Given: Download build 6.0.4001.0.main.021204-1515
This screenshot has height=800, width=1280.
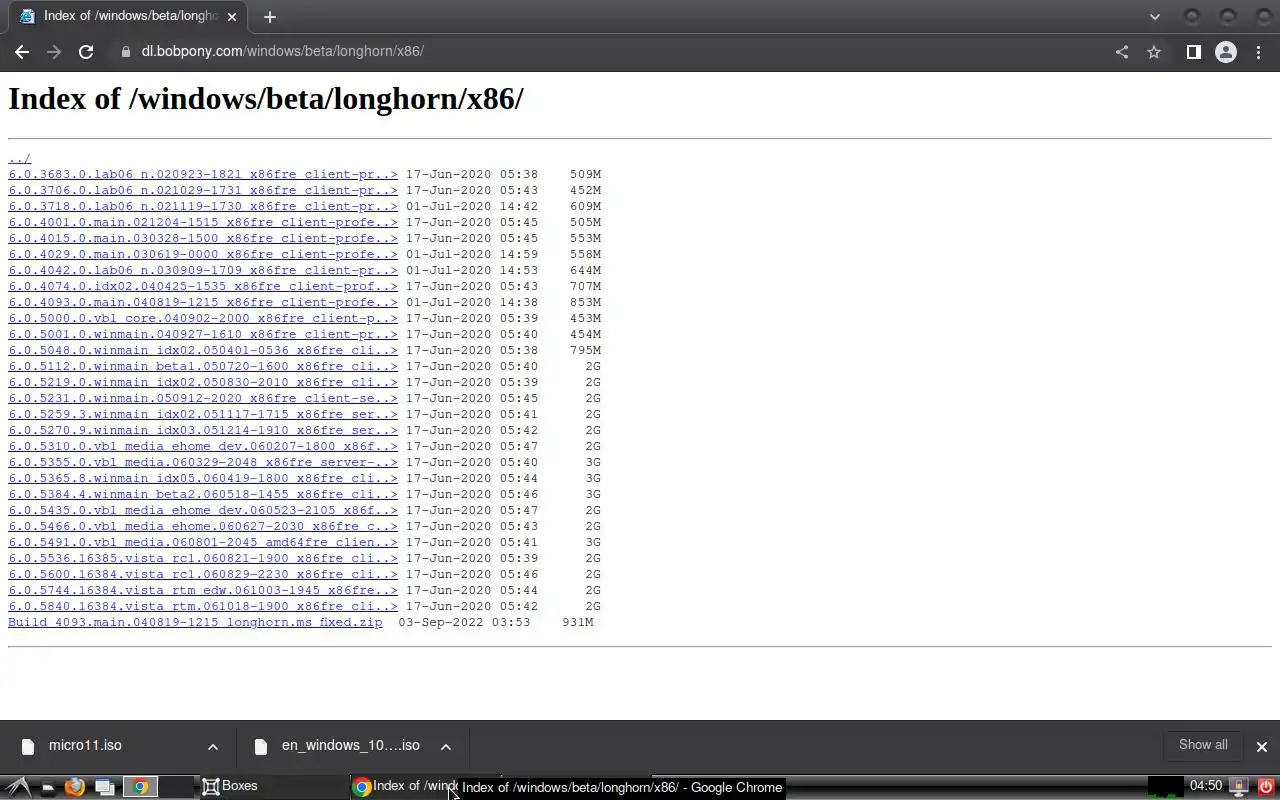Looking at the screenshot, I should pos(203,222).
